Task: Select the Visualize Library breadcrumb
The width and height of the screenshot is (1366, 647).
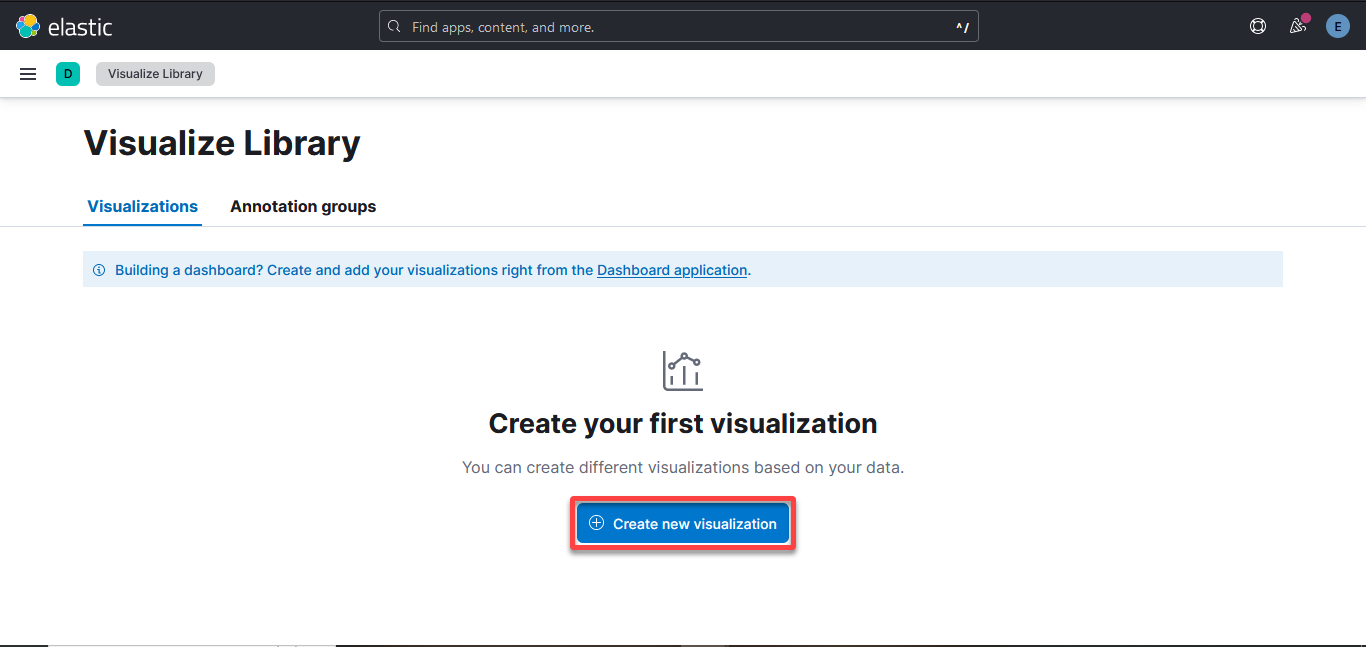Action: [x=155, y=74]
